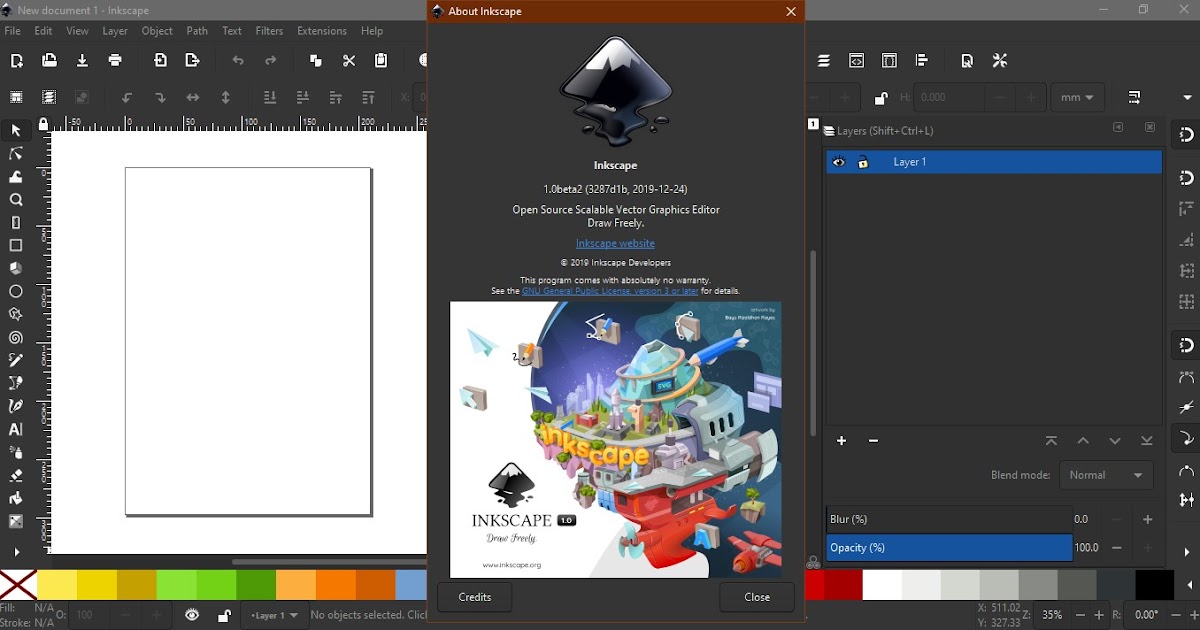
Task: Open the Inkscape website link
Action: [x=615, y=244]
